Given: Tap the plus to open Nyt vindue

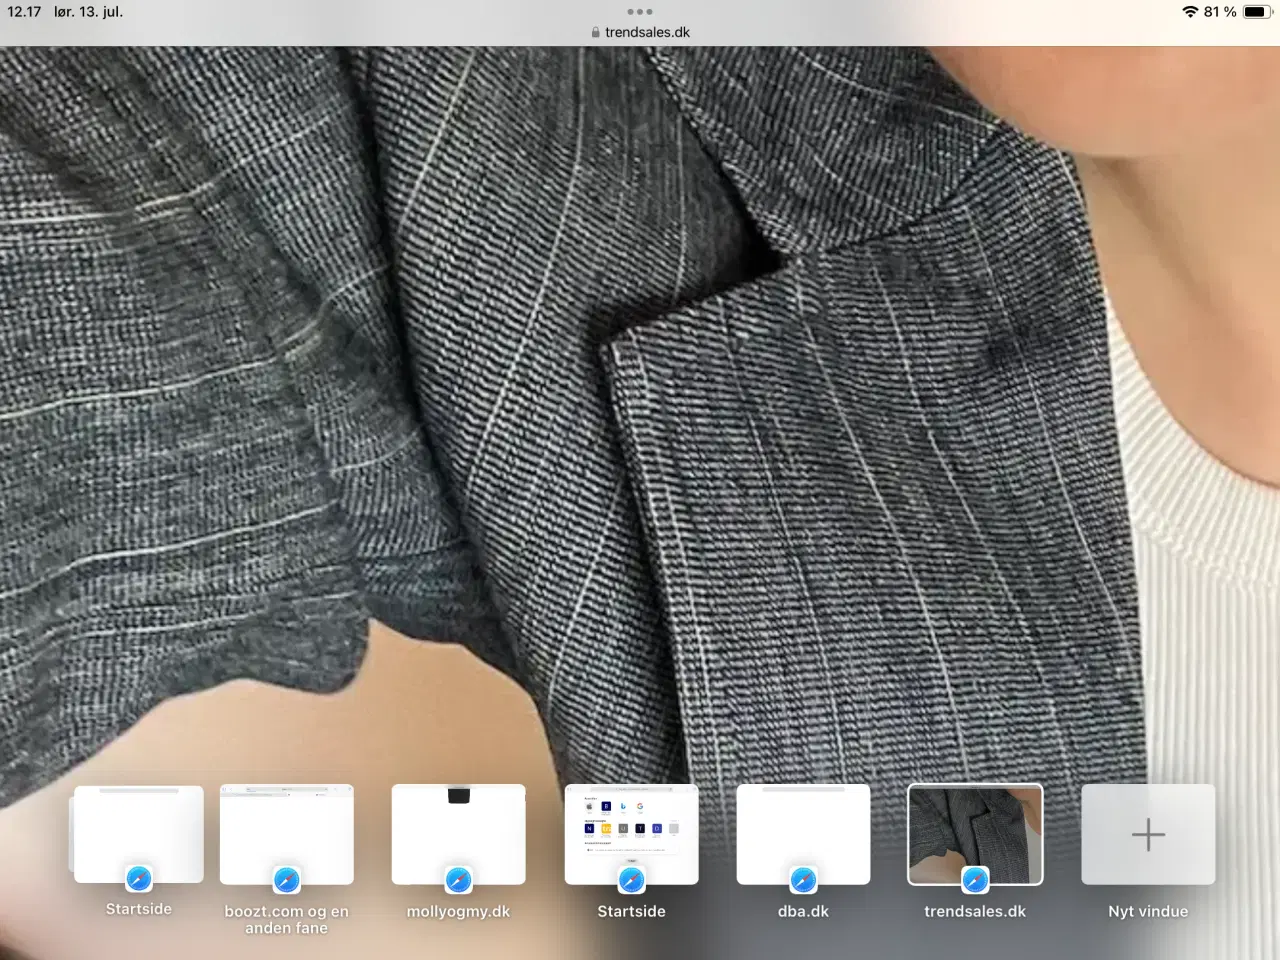Looking at the screenshot, I should (x=1148, y=834).
